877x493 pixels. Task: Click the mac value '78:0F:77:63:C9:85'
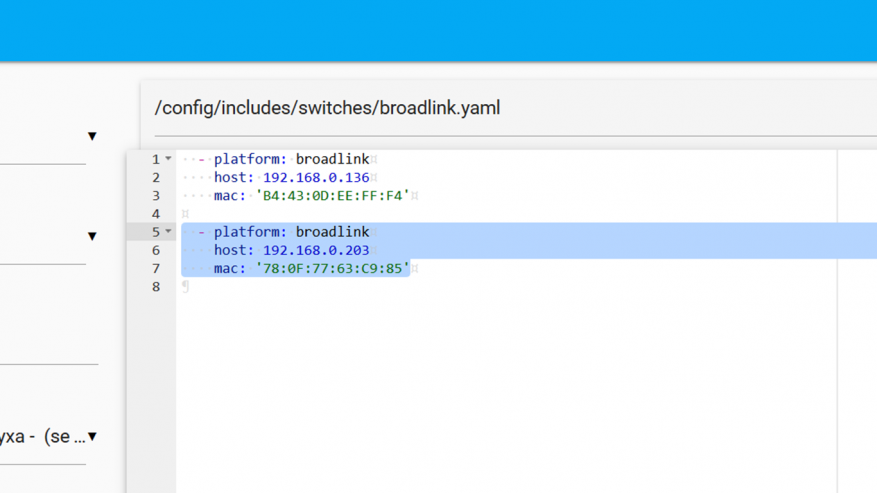(x=332, y=269)
